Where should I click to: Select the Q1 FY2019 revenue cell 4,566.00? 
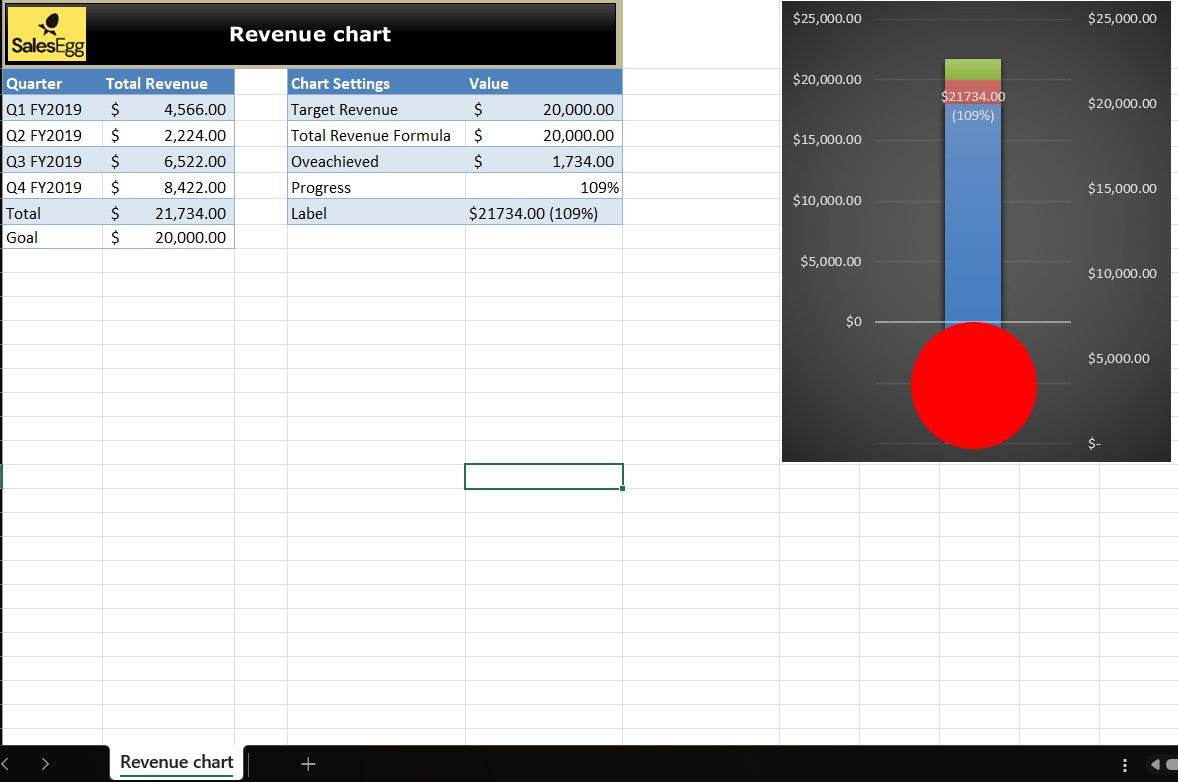pyautogui.click(x=168, y=110)
